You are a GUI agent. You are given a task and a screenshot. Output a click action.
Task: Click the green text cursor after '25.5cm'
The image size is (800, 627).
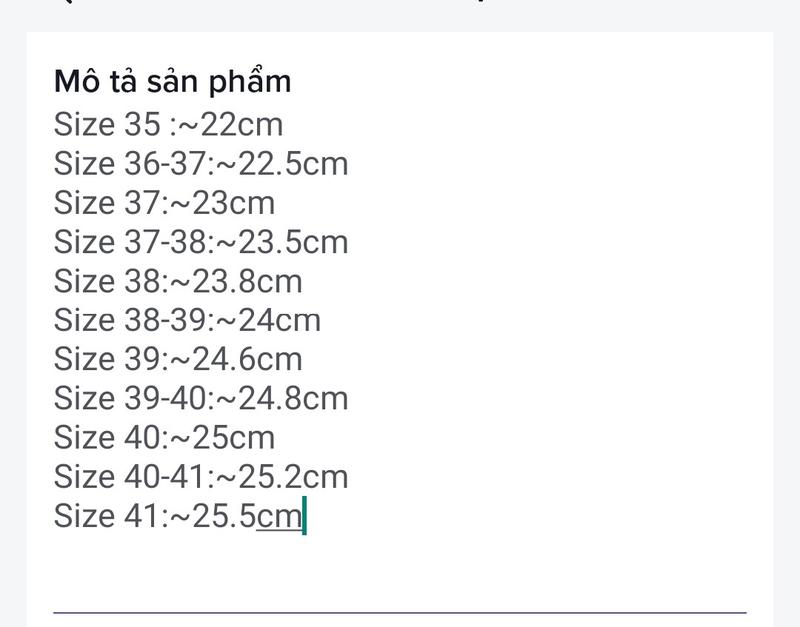305,515
